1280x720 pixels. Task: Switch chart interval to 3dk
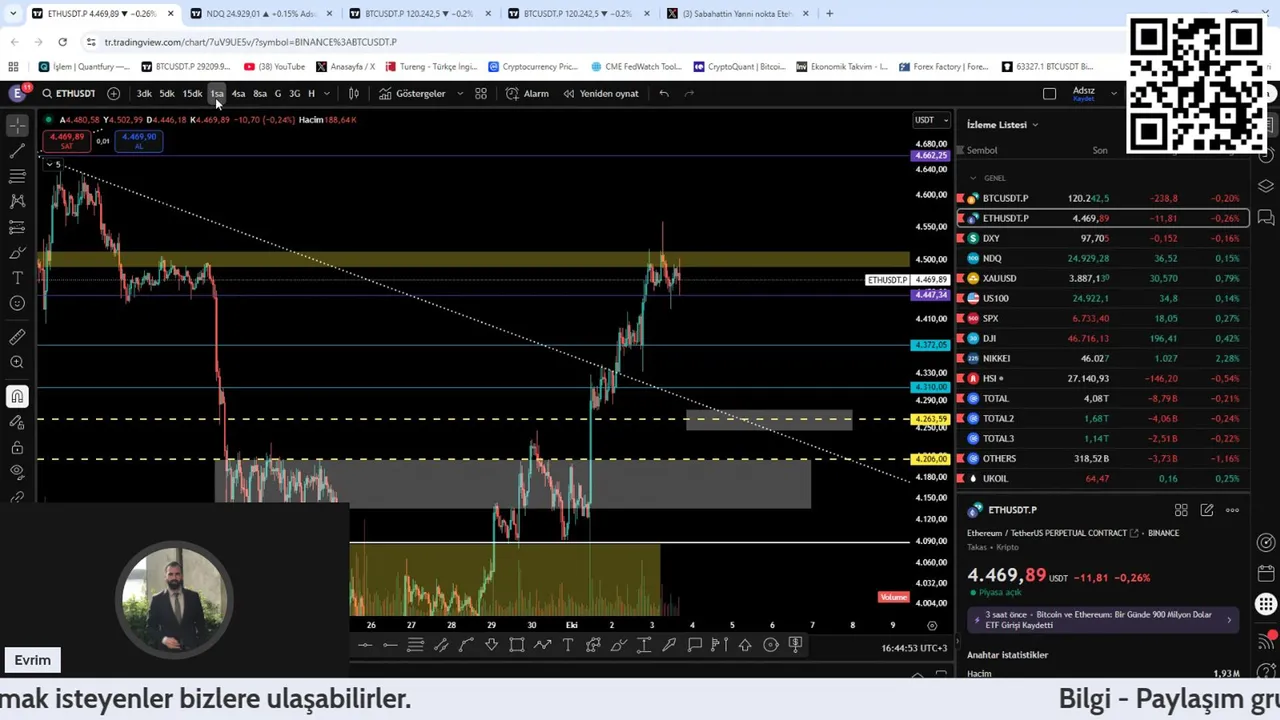point(144,93)
